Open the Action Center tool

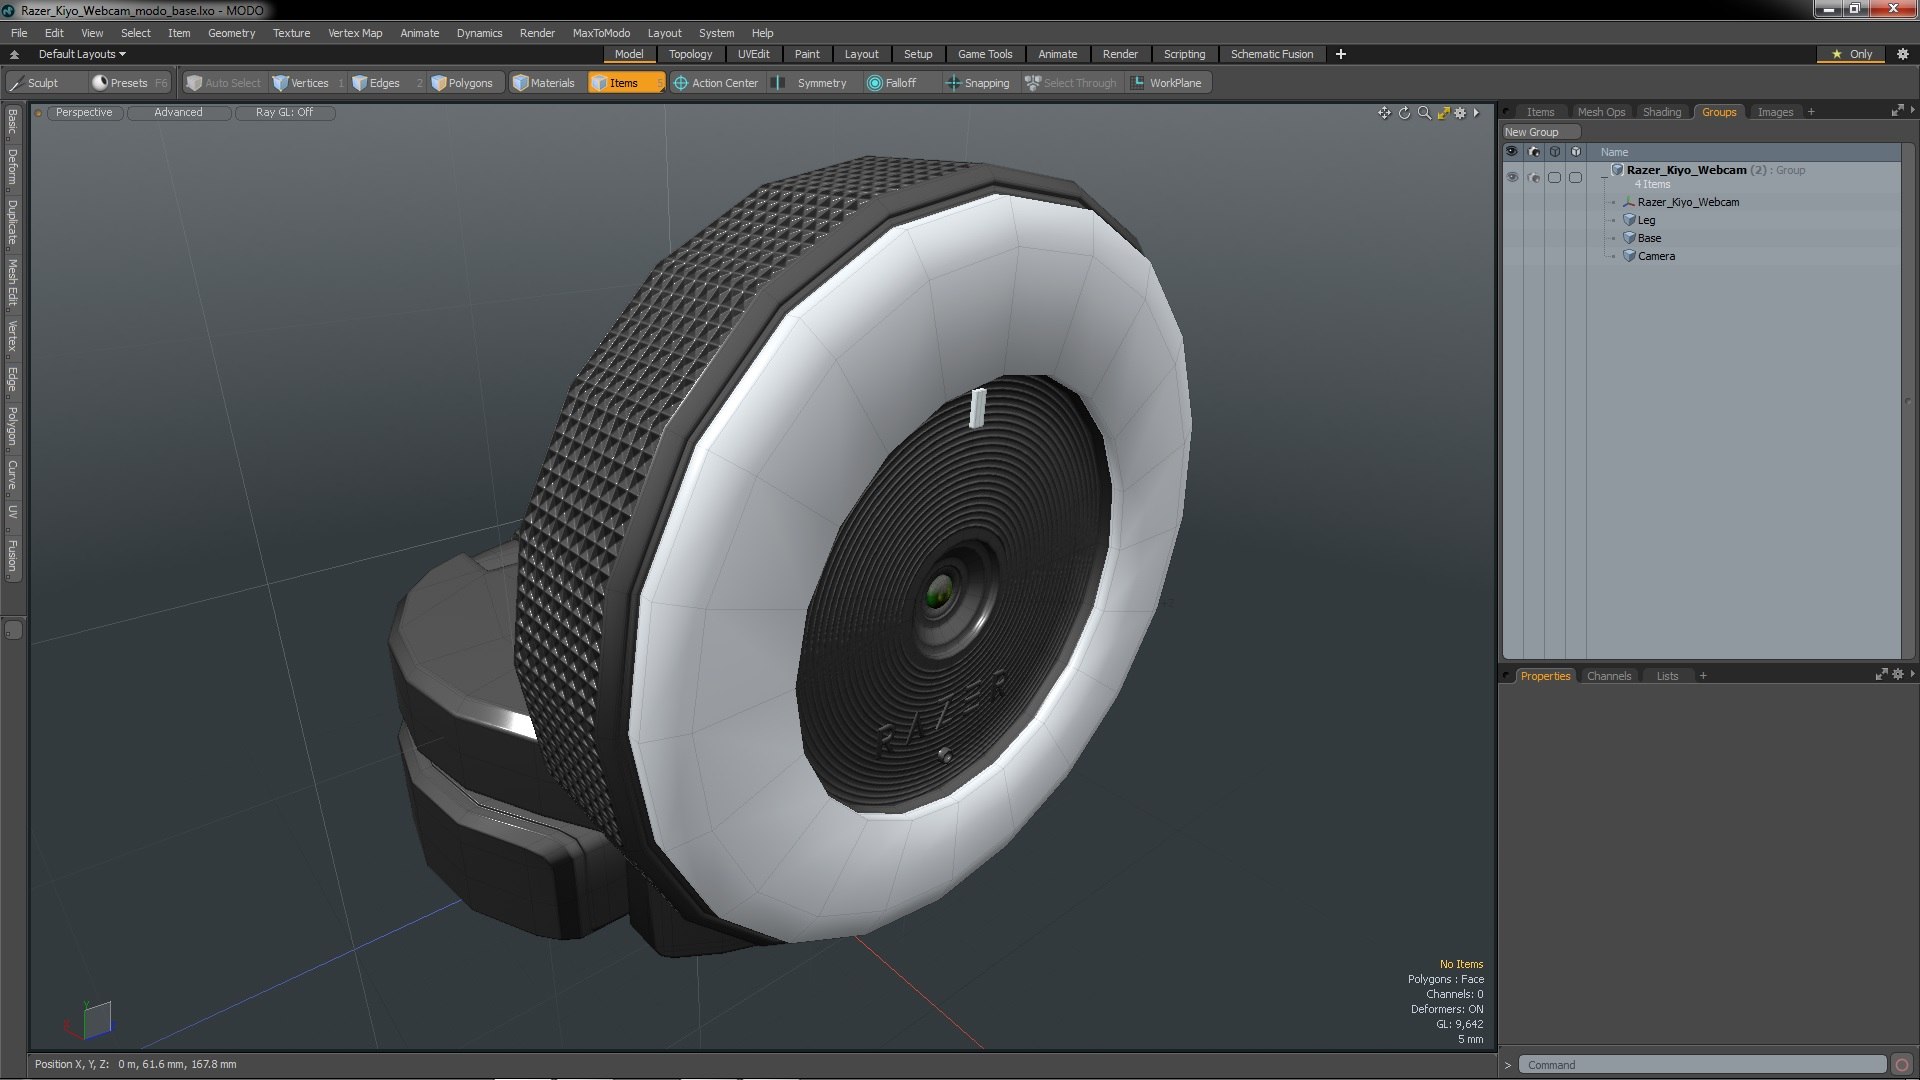[x=715, y=83]
